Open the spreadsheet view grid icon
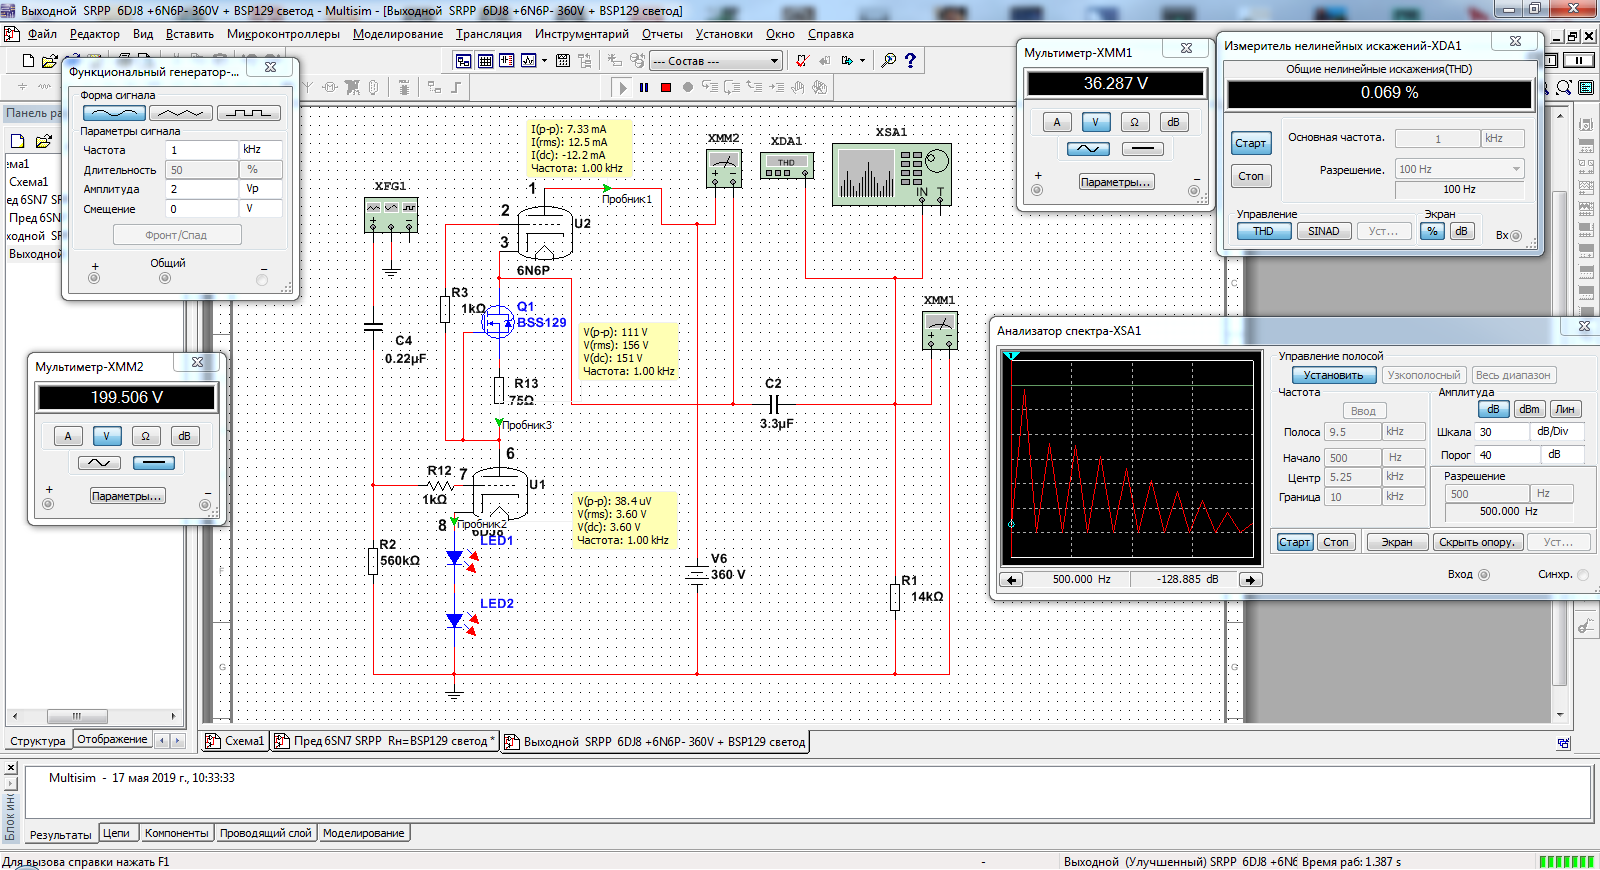 coord(485,61)
